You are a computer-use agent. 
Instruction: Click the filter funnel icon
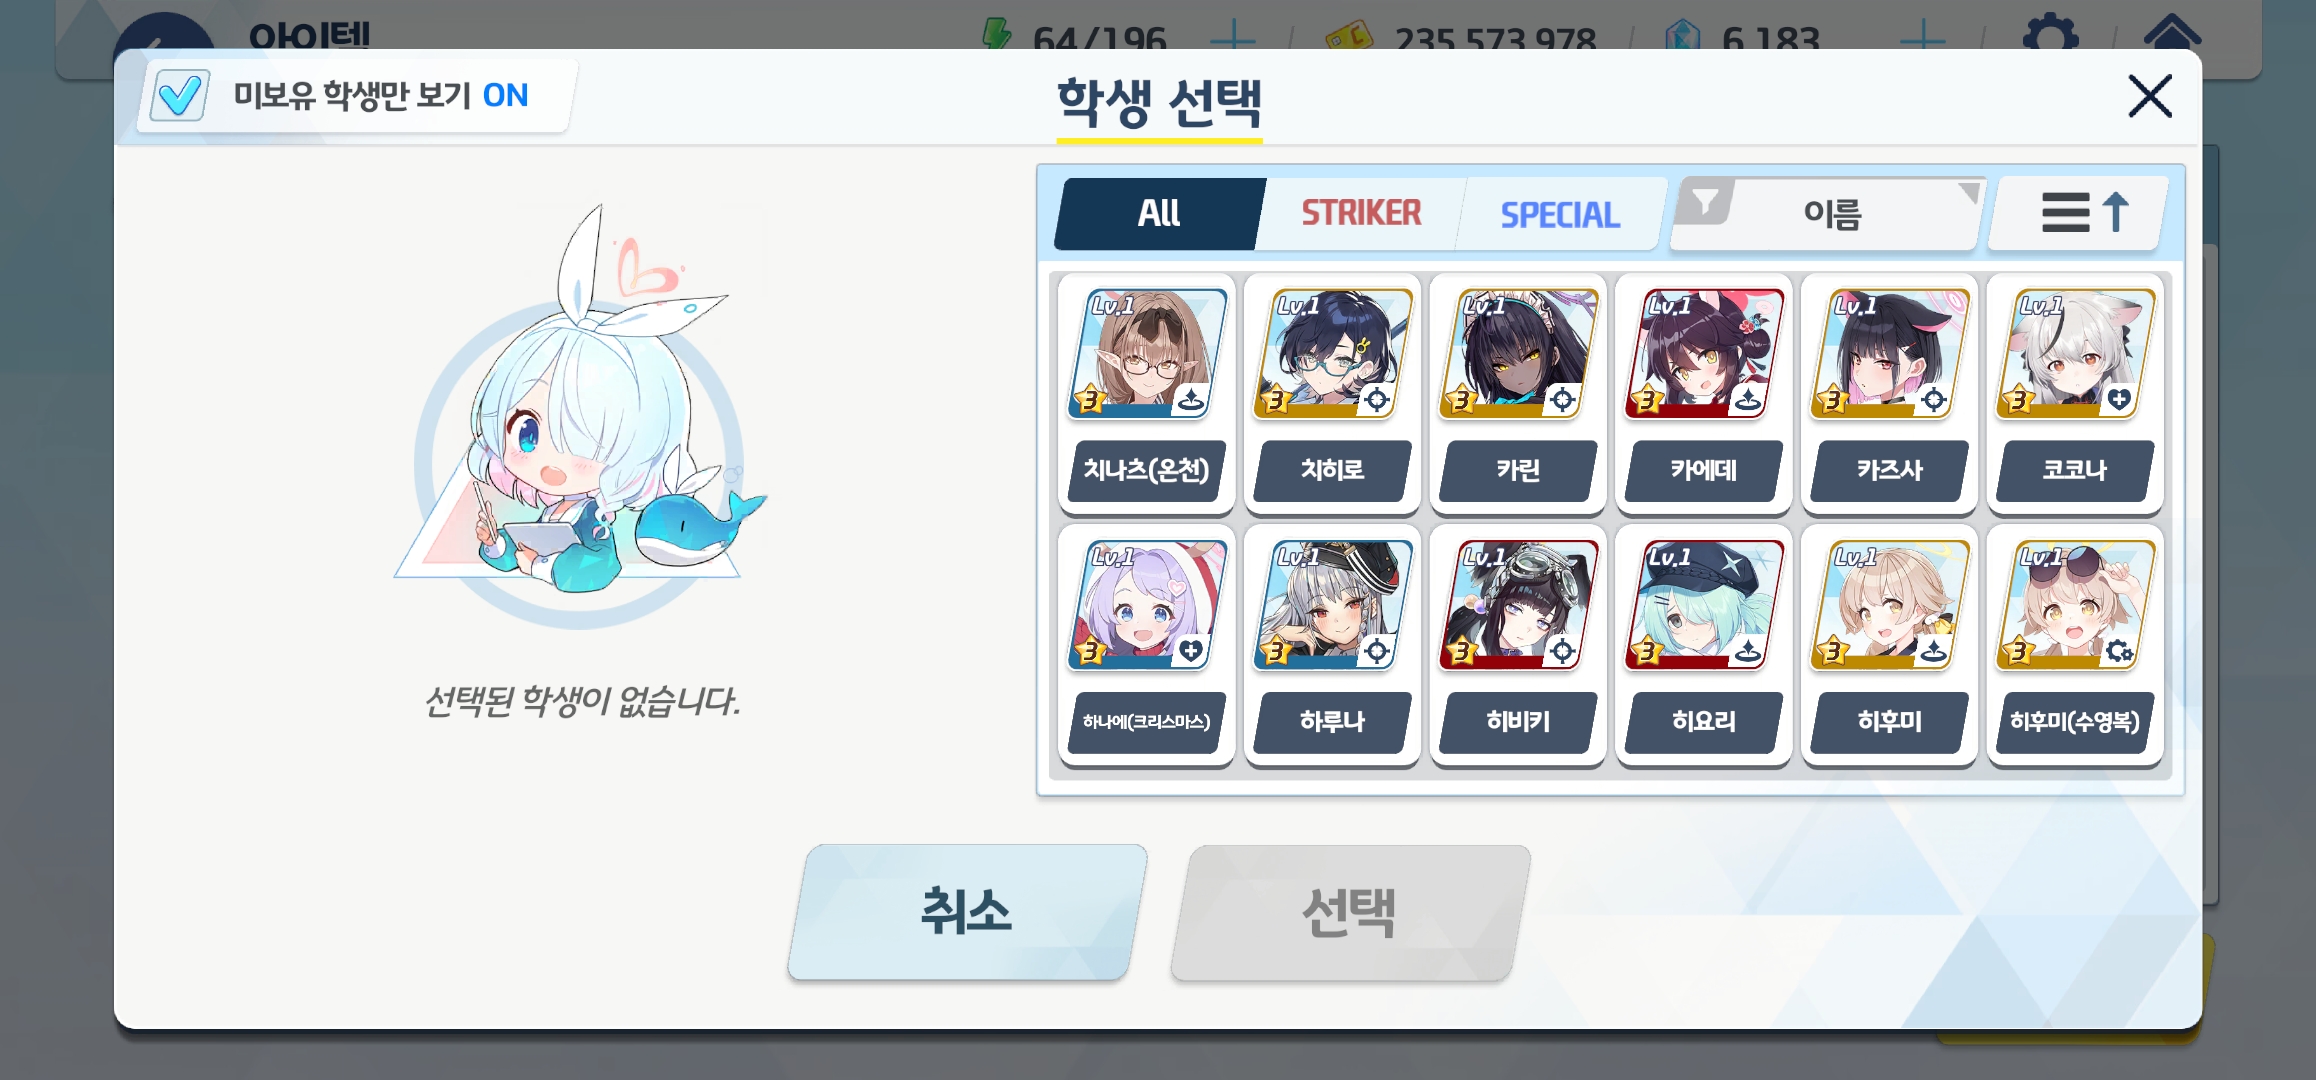point(1705,202)
